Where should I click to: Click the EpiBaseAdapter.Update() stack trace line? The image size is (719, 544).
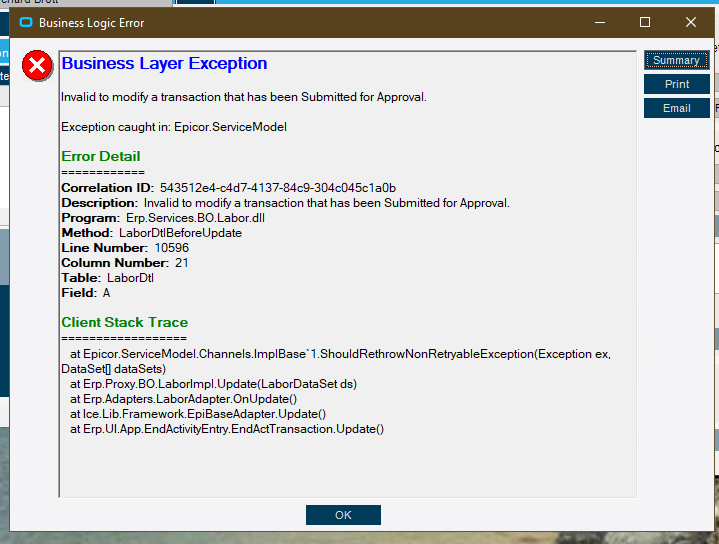(198, 414)
